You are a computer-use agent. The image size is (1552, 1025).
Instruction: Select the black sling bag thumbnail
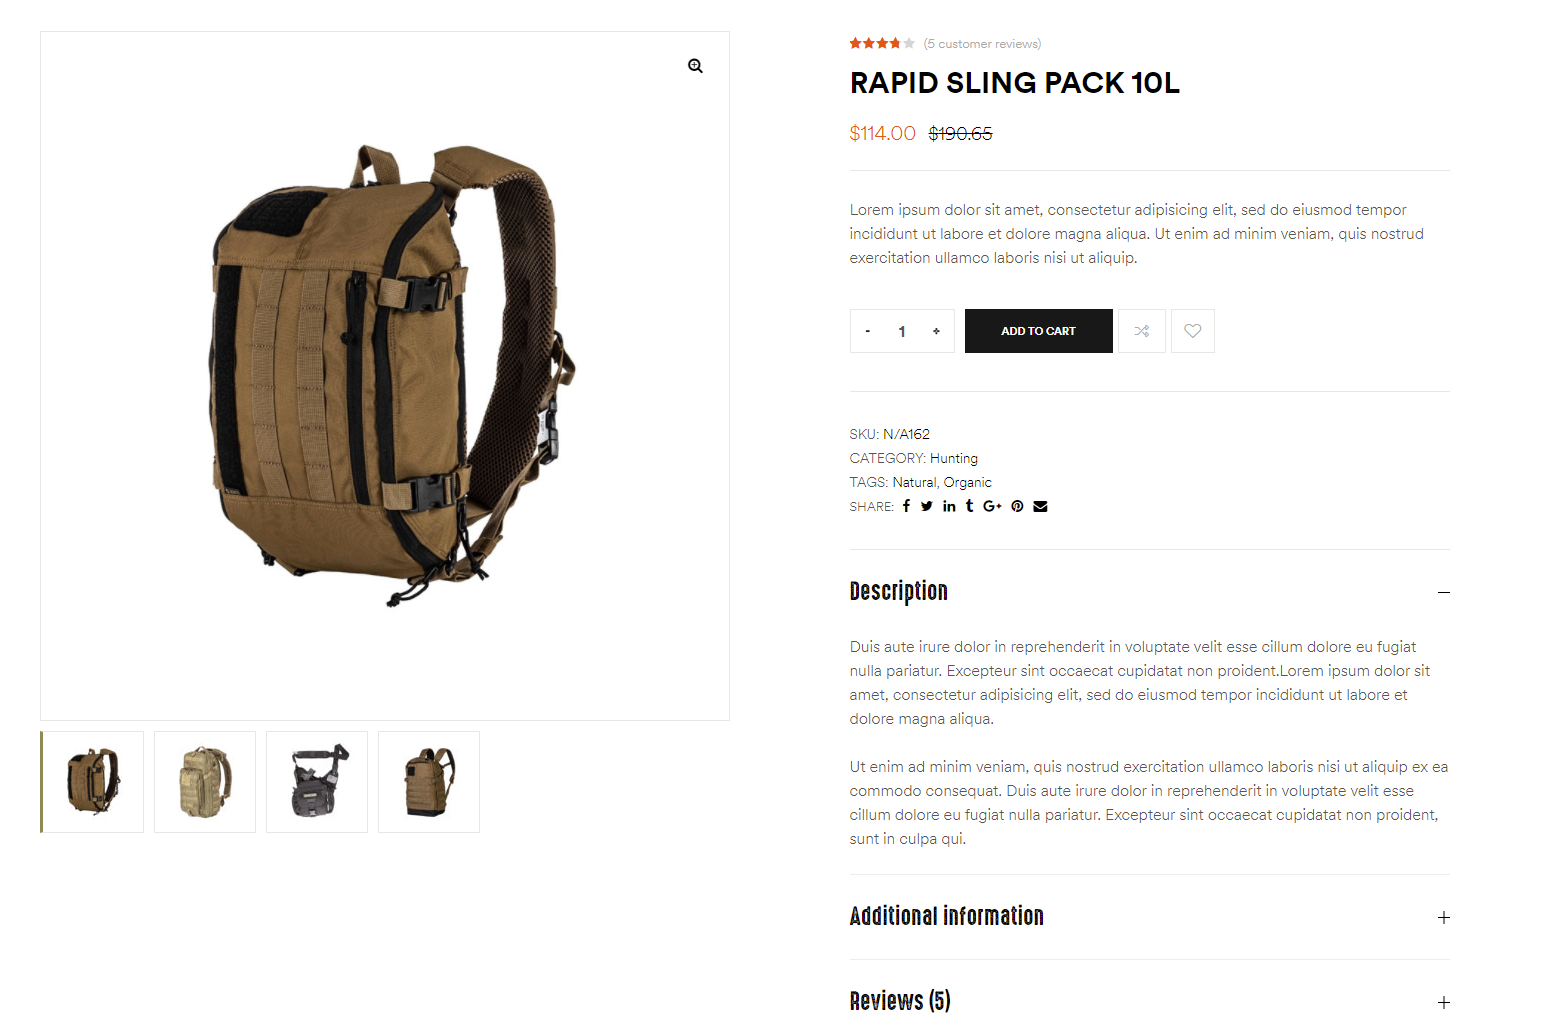coord(317,782)
